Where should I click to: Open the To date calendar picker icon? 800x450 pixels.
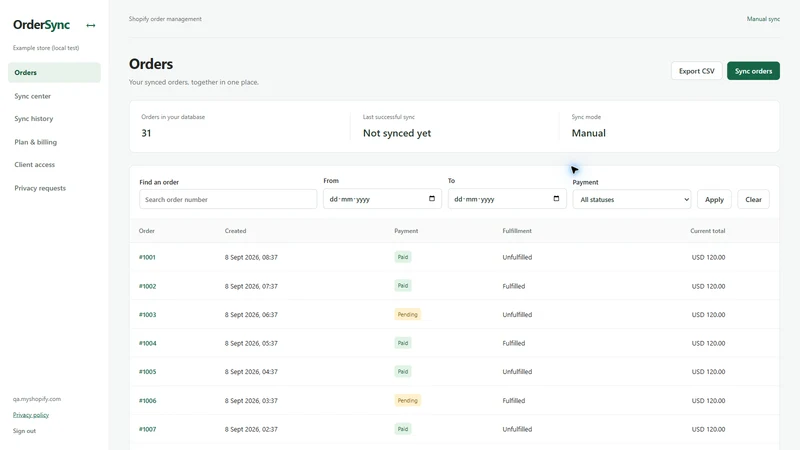(x=556, y=198)
